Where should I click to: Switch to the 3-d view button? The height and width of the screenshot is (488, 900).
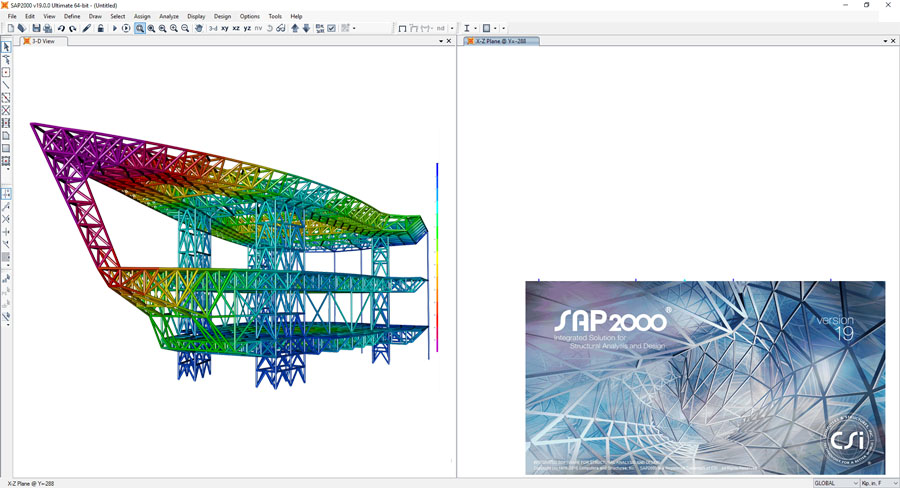click(x=213, y=28)
